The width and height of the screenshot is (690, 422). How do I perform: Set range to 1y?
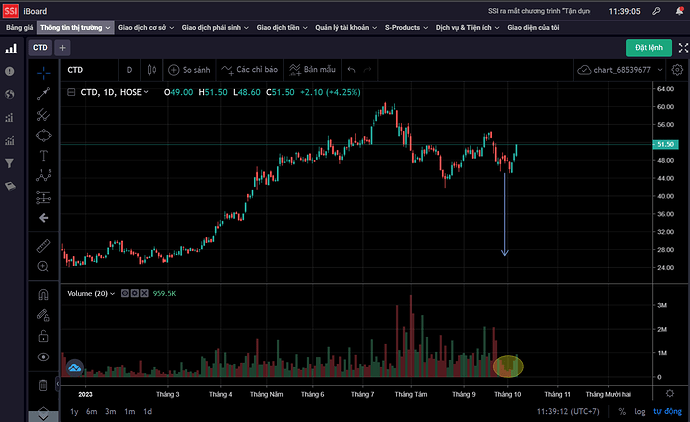pos(74,411)
